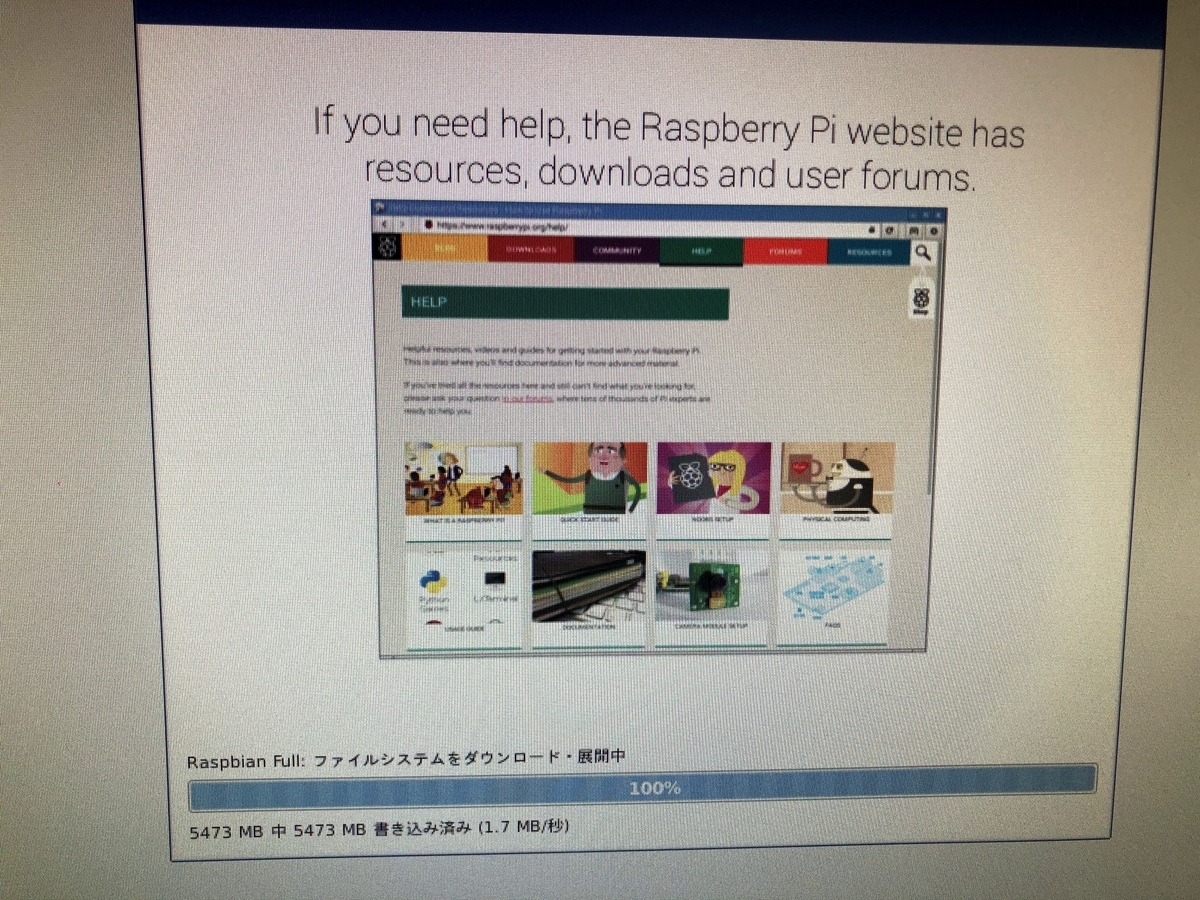The height and width of the screenshot is (900, 1200).
Task: Click the 100% installation progress bar
Action: click(643, 787)
